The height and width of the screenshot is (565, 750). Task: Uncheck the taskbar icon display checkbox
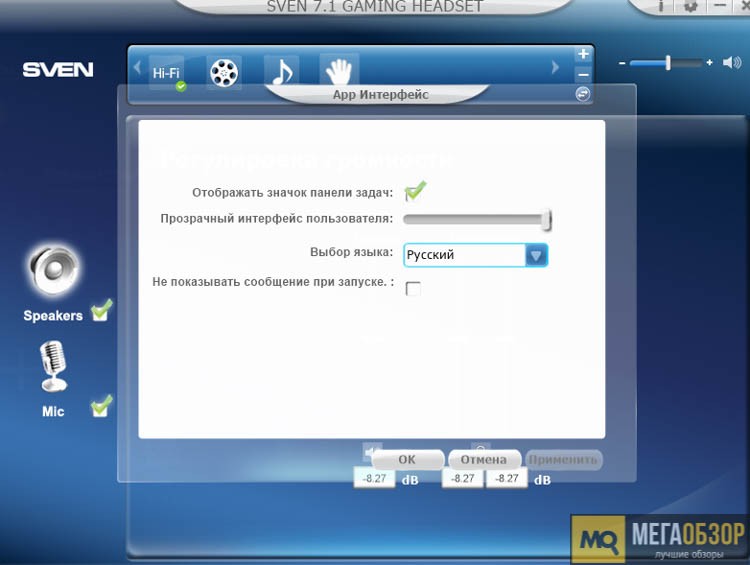414,192
